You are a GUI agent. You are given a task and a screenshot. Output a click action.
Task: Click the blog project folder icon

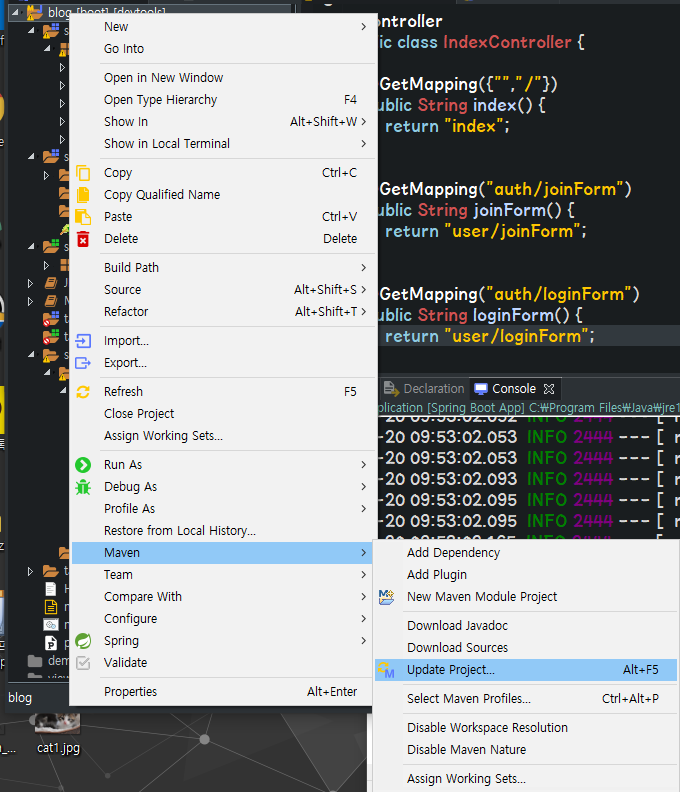(x=35, y=12)
